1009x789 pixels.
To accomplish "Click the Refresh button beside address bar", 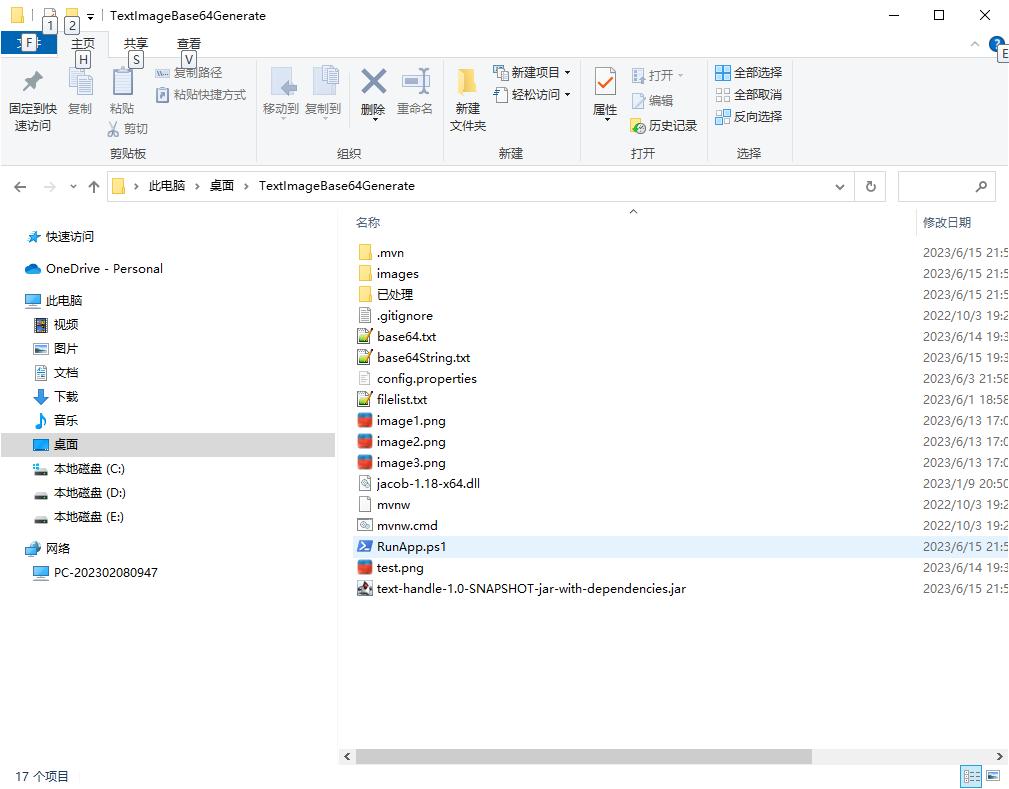I will 871,187.
